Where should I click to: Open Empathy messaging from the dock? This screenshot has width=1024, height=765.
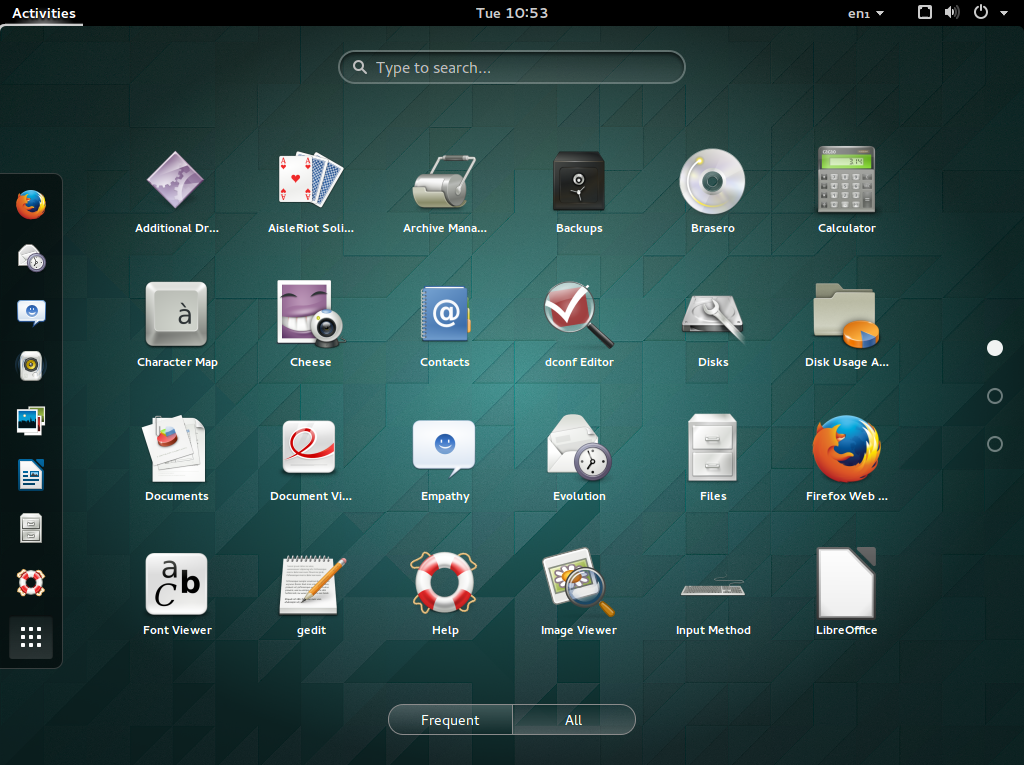coord(31,312)
